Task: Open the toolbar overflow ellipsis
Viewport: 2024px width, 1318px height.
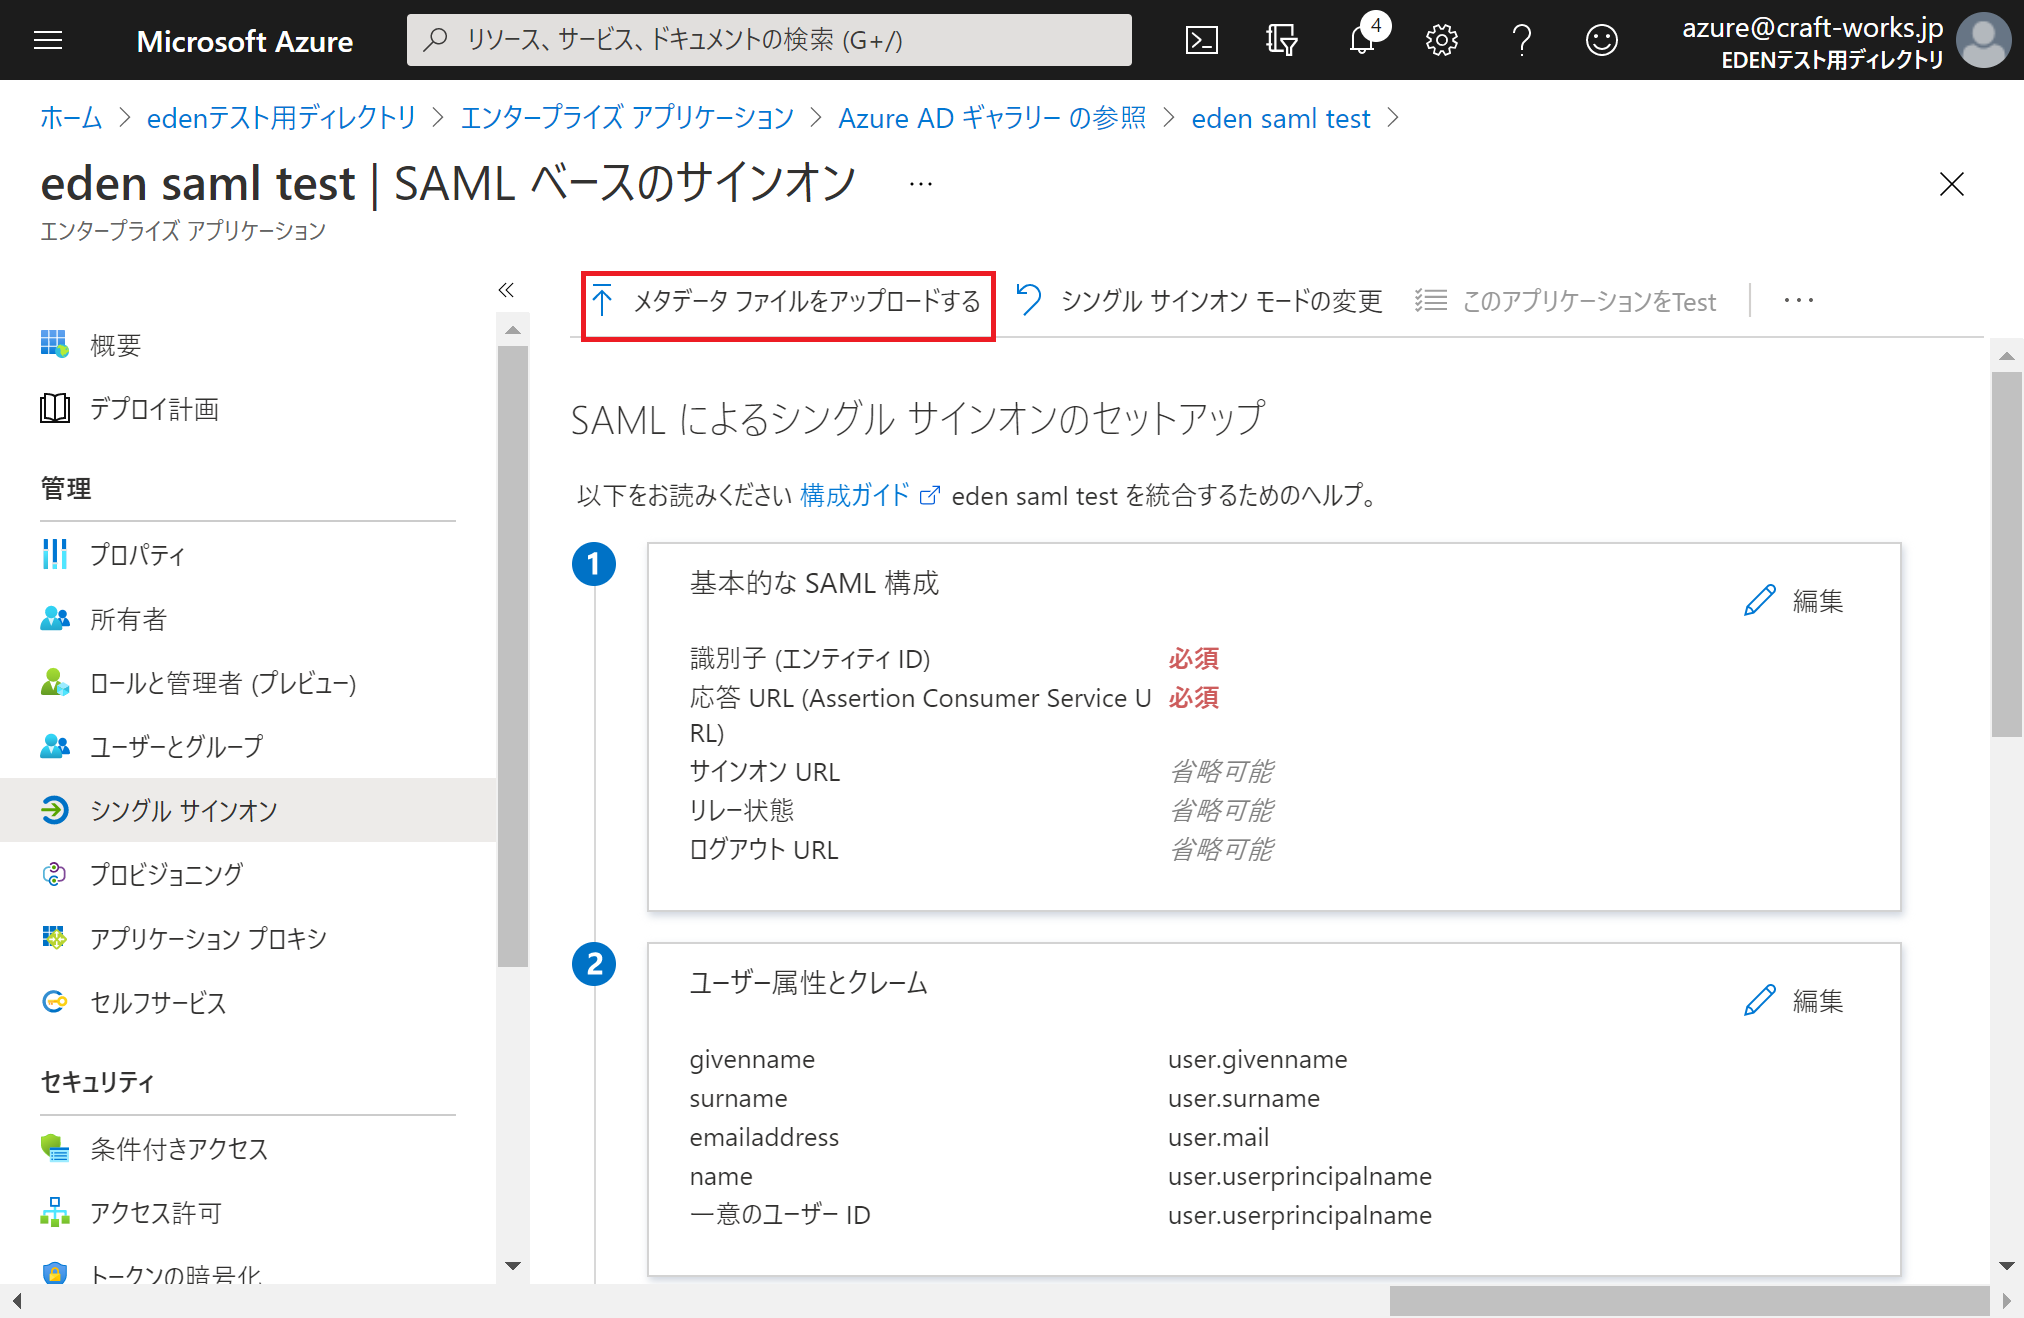Action: [x=1798, y=301]
